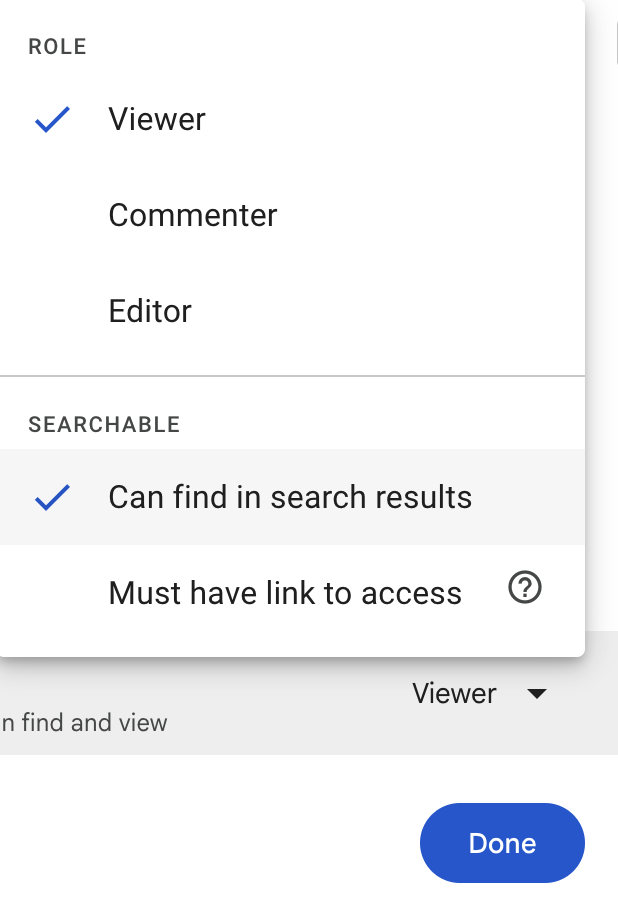Click the black triangle arrow beside Viewer

pos(536,694)
